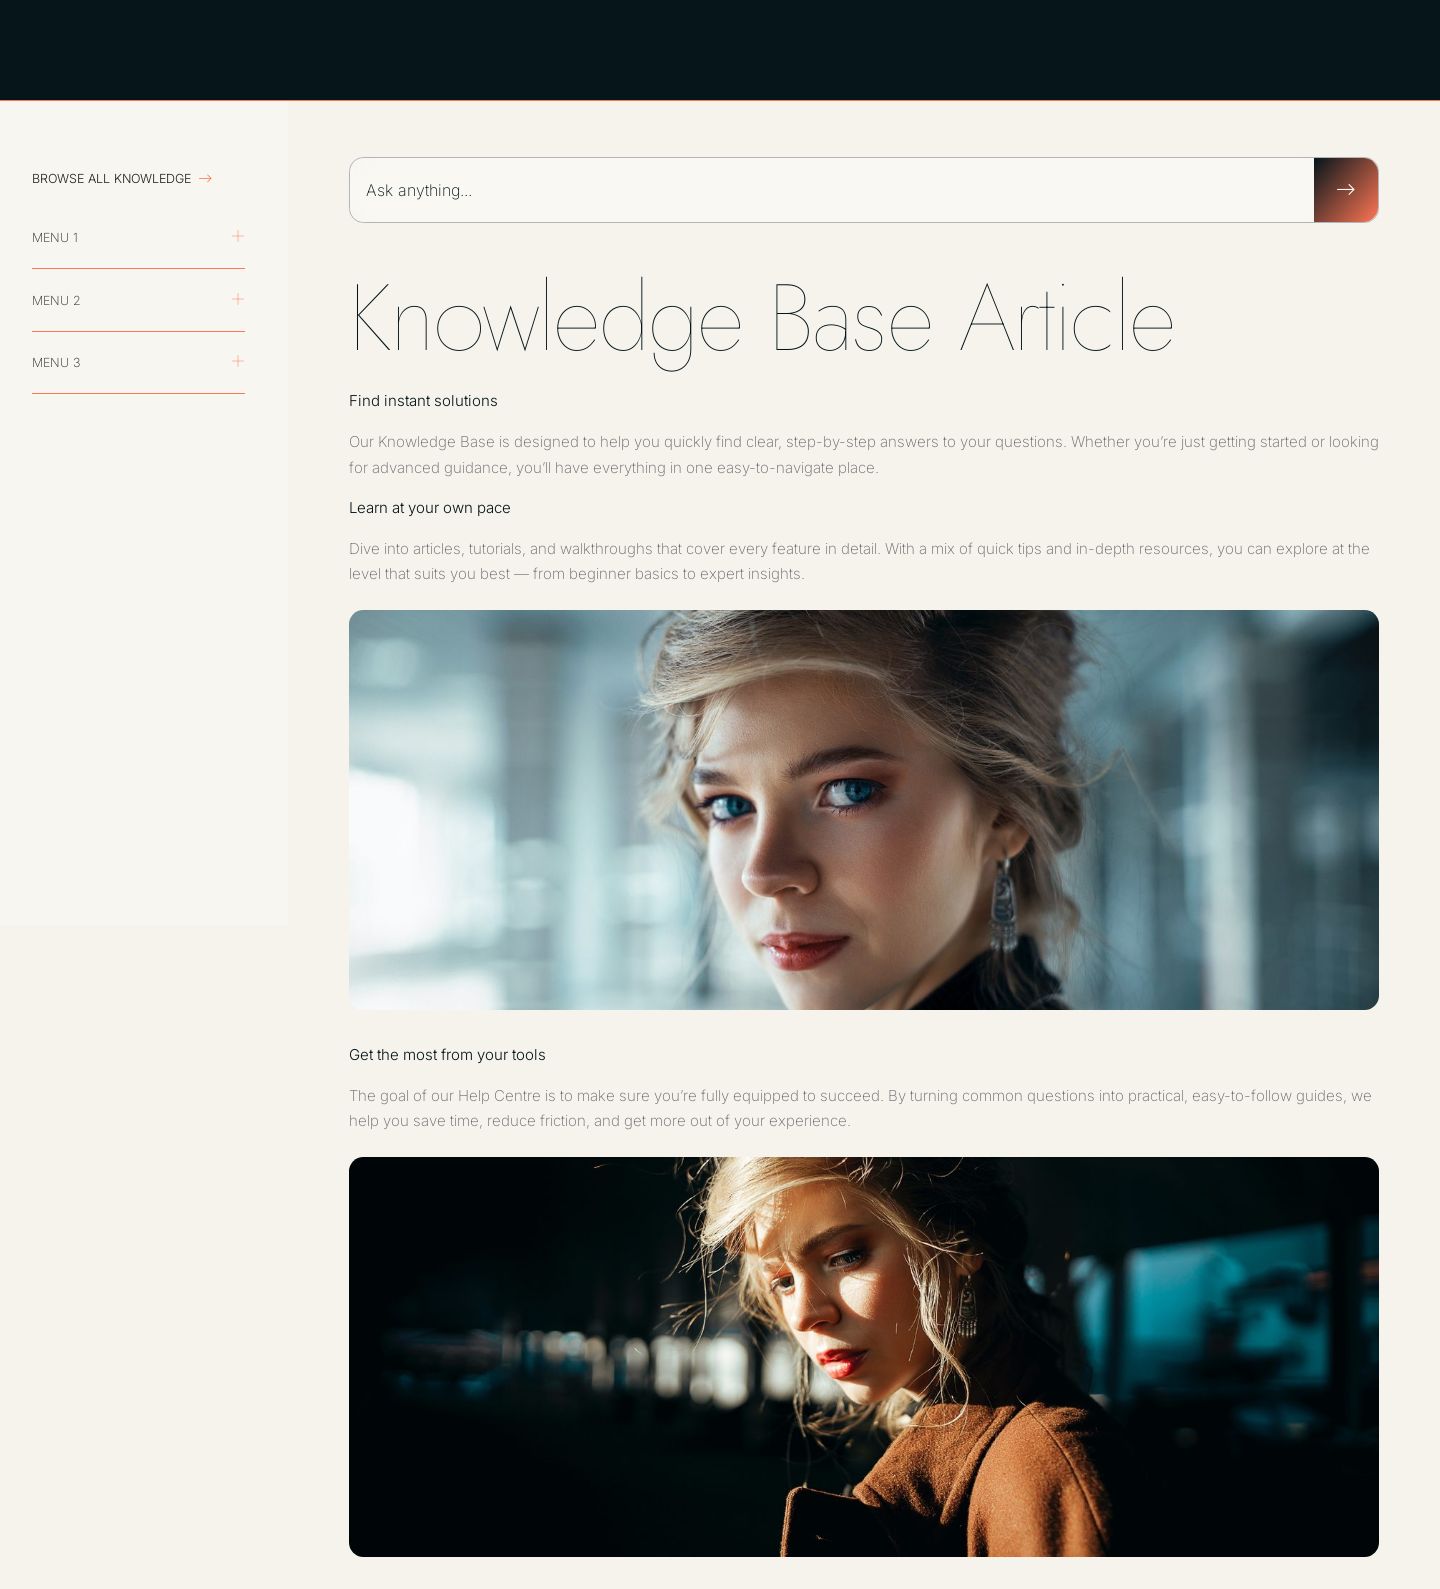Focus the Ask anything search field
This screenshot has width=1440, height=1589.
click(830, 190)
